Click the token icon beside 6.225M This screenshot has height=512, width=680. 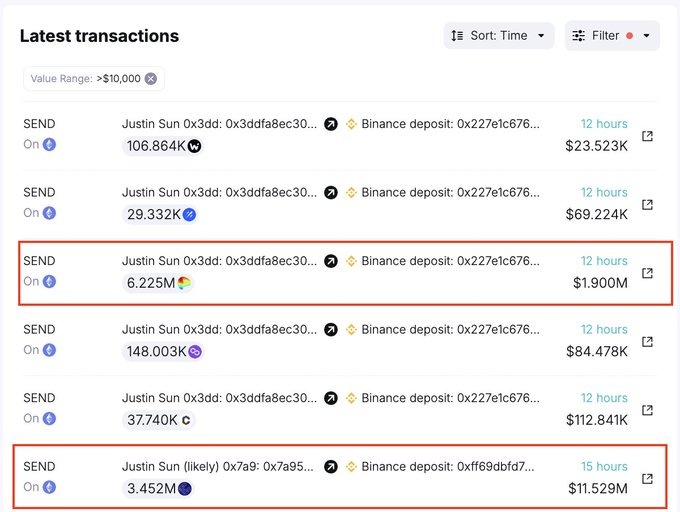pyautogui.click(x=184, y=283)
